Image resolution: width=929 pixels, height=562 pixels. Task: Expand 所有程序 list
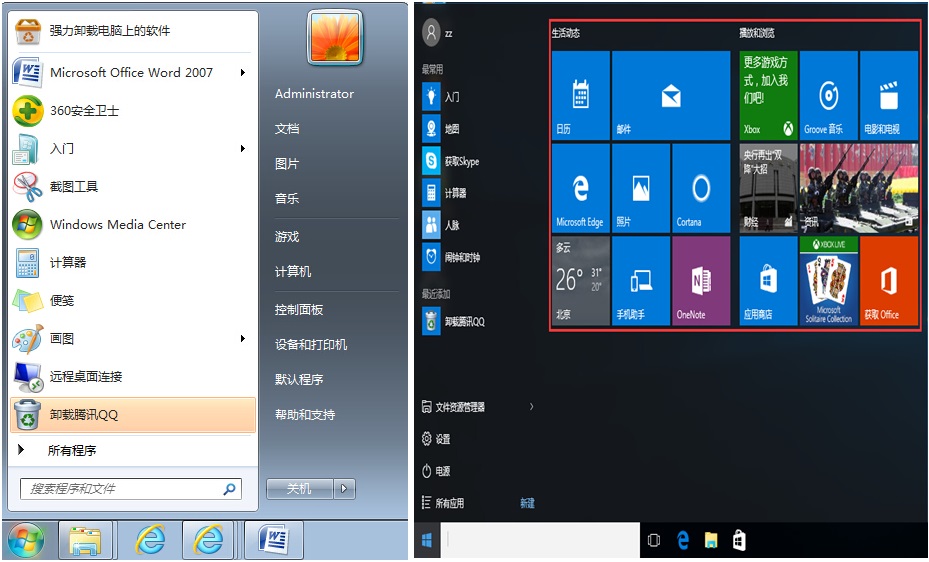coord(133,451)
